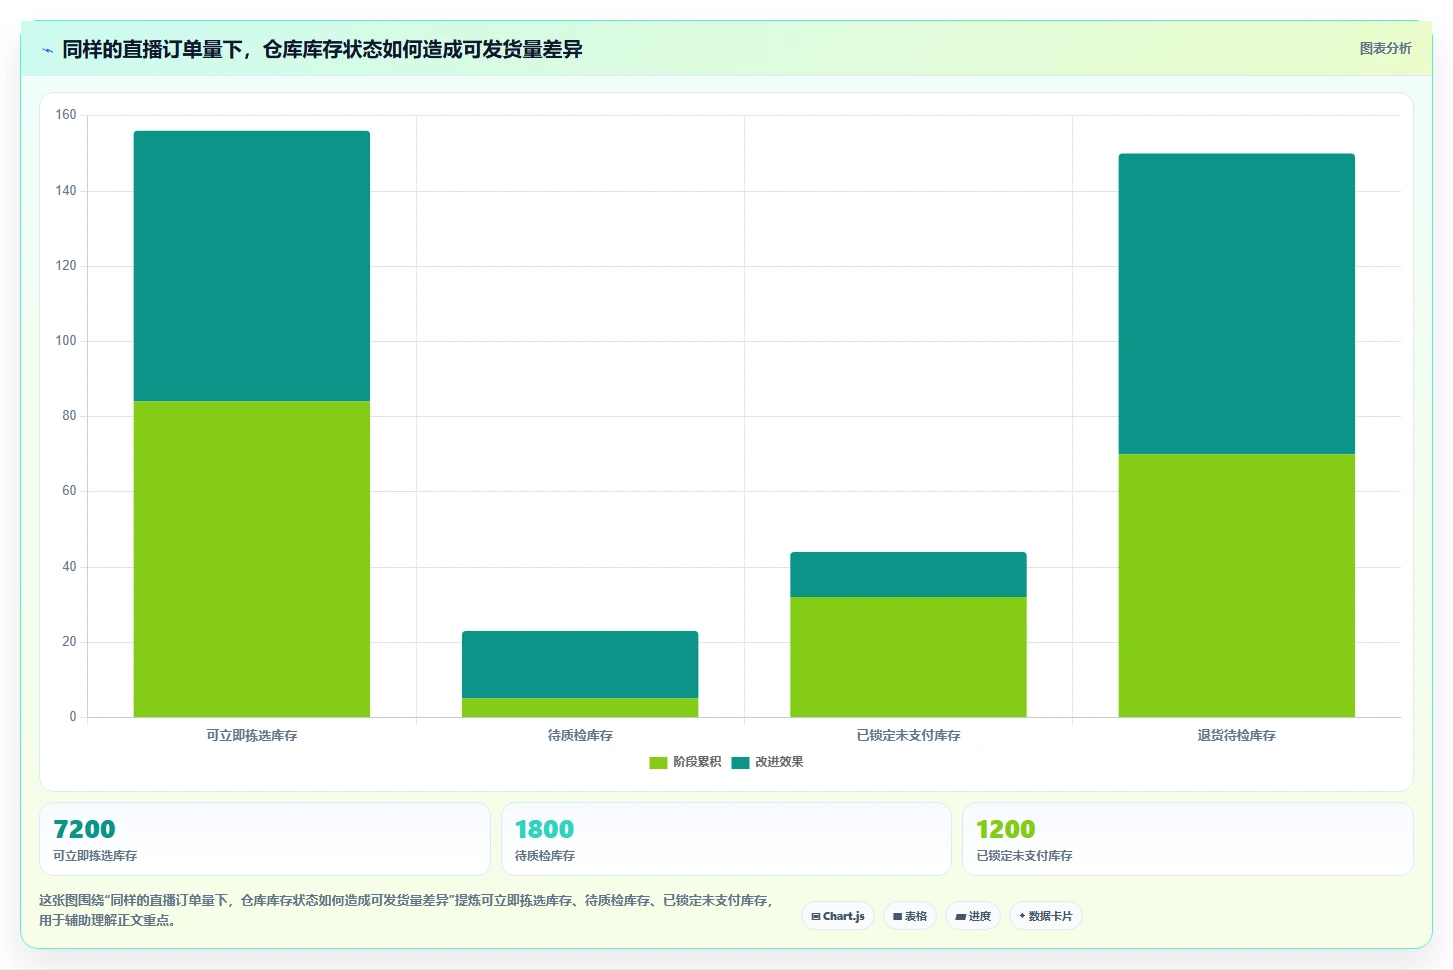Click the 数据卡片 tag chip
This screenshot has width=1453, height=970.
(1046, 916)
